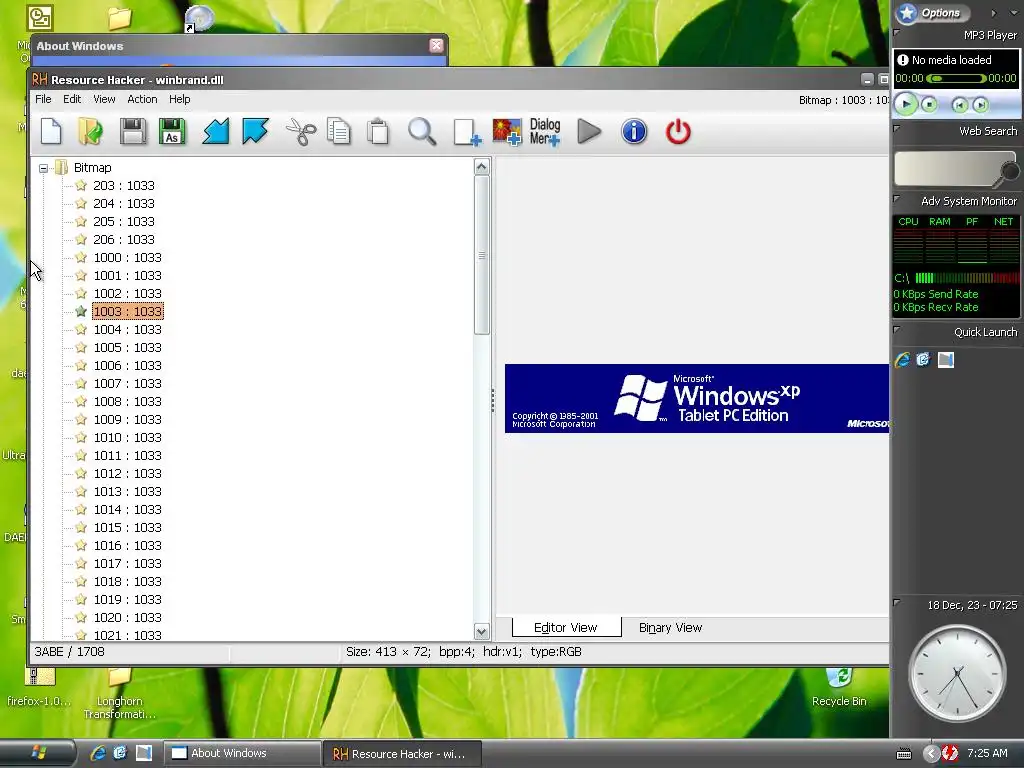The height and width of the screenshot is (768, 1024).
Task: Select bitmap resource 1012 : 1033
Action: (x=127, y=473)
